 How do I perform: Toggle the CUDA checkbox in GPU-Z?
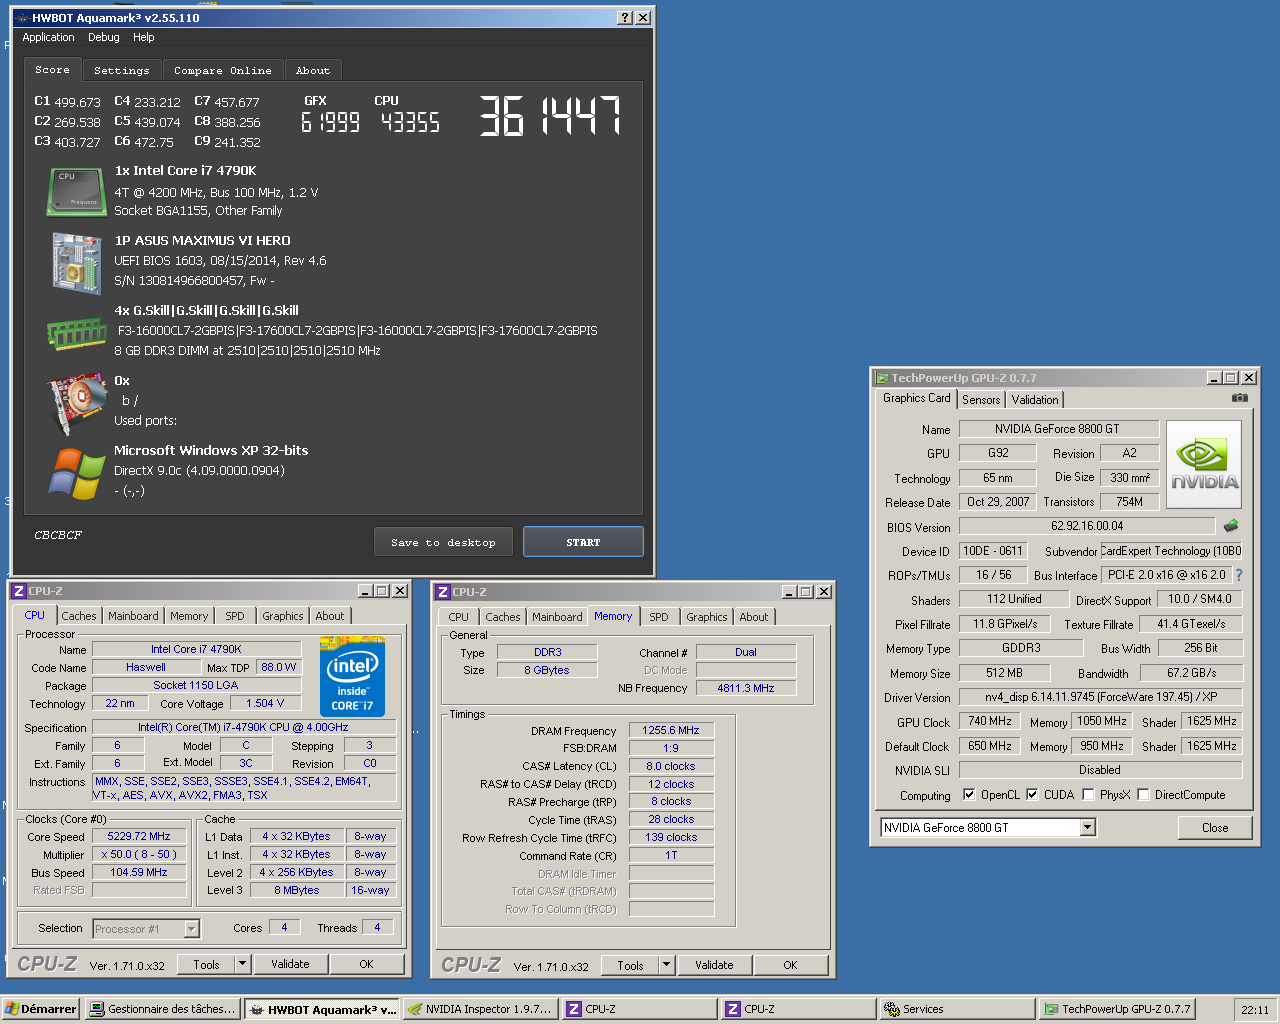click(x=1032, y=795)
